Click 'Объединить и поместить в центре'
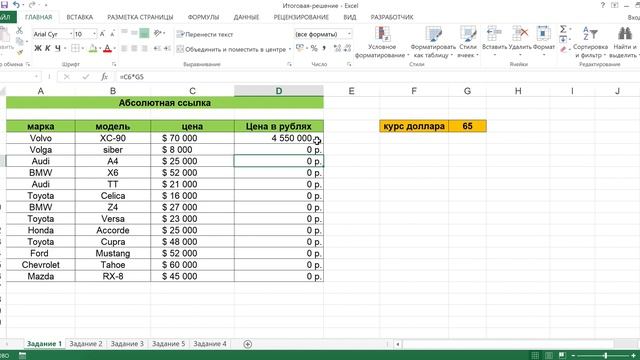 pyautogui.click(x=231, y=49)
